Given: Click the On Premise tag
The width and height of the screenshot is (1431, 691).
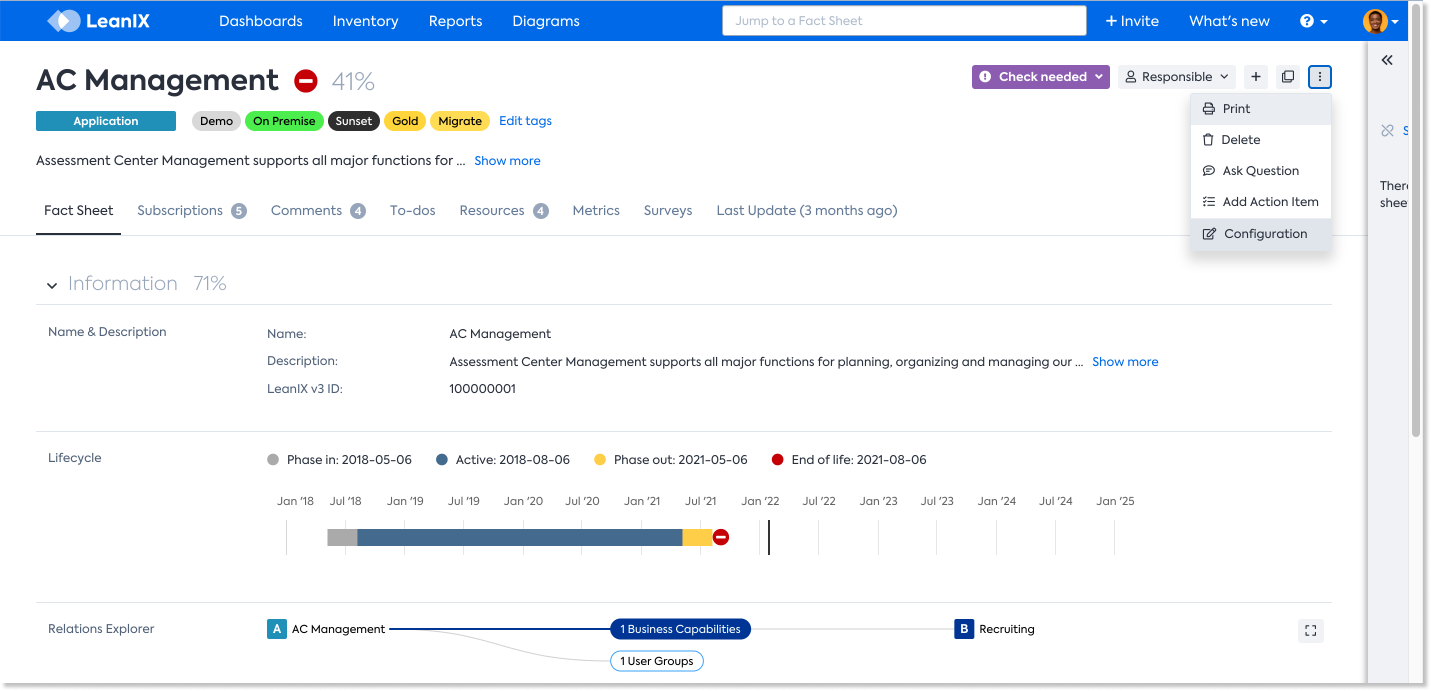Looking at the screenshot, I should click(x=284, y=121).
